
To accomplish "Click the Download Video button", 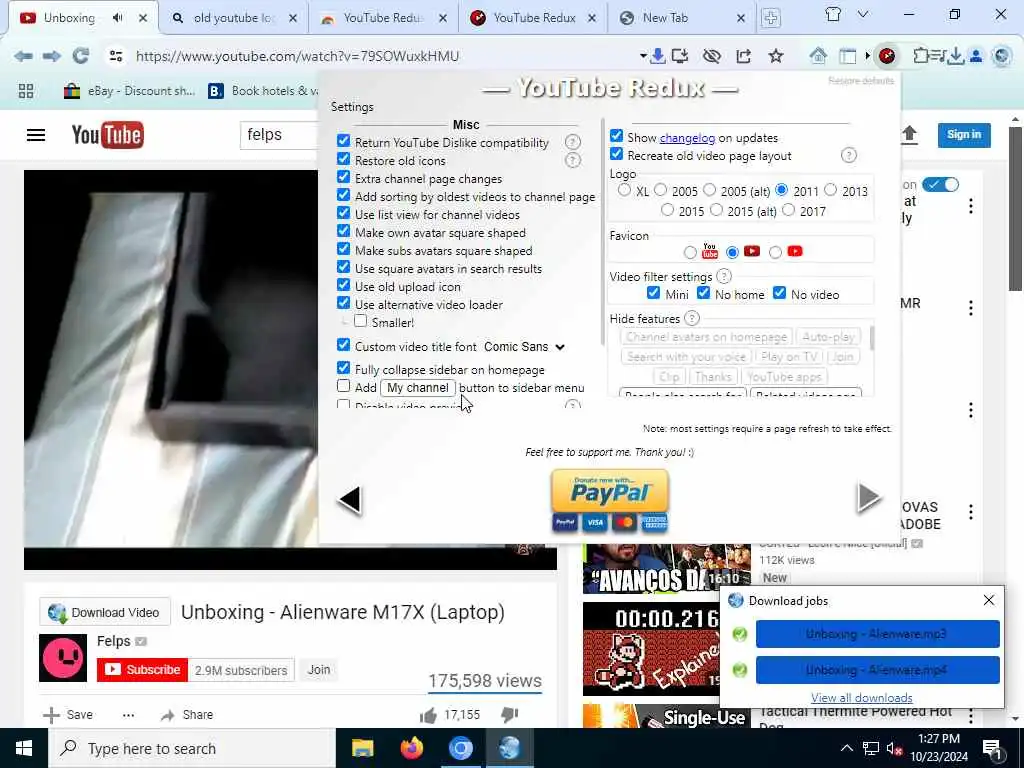I will click(105, 613).
